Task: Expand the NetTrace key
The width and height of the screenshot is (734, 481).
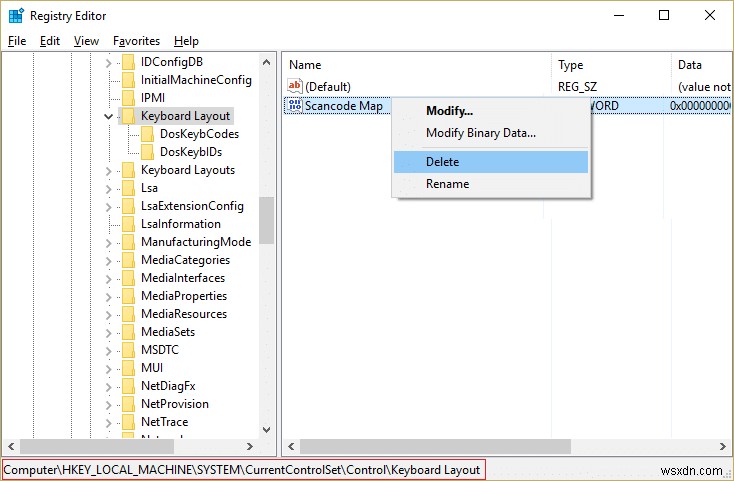Action: (x=109, y=423)
